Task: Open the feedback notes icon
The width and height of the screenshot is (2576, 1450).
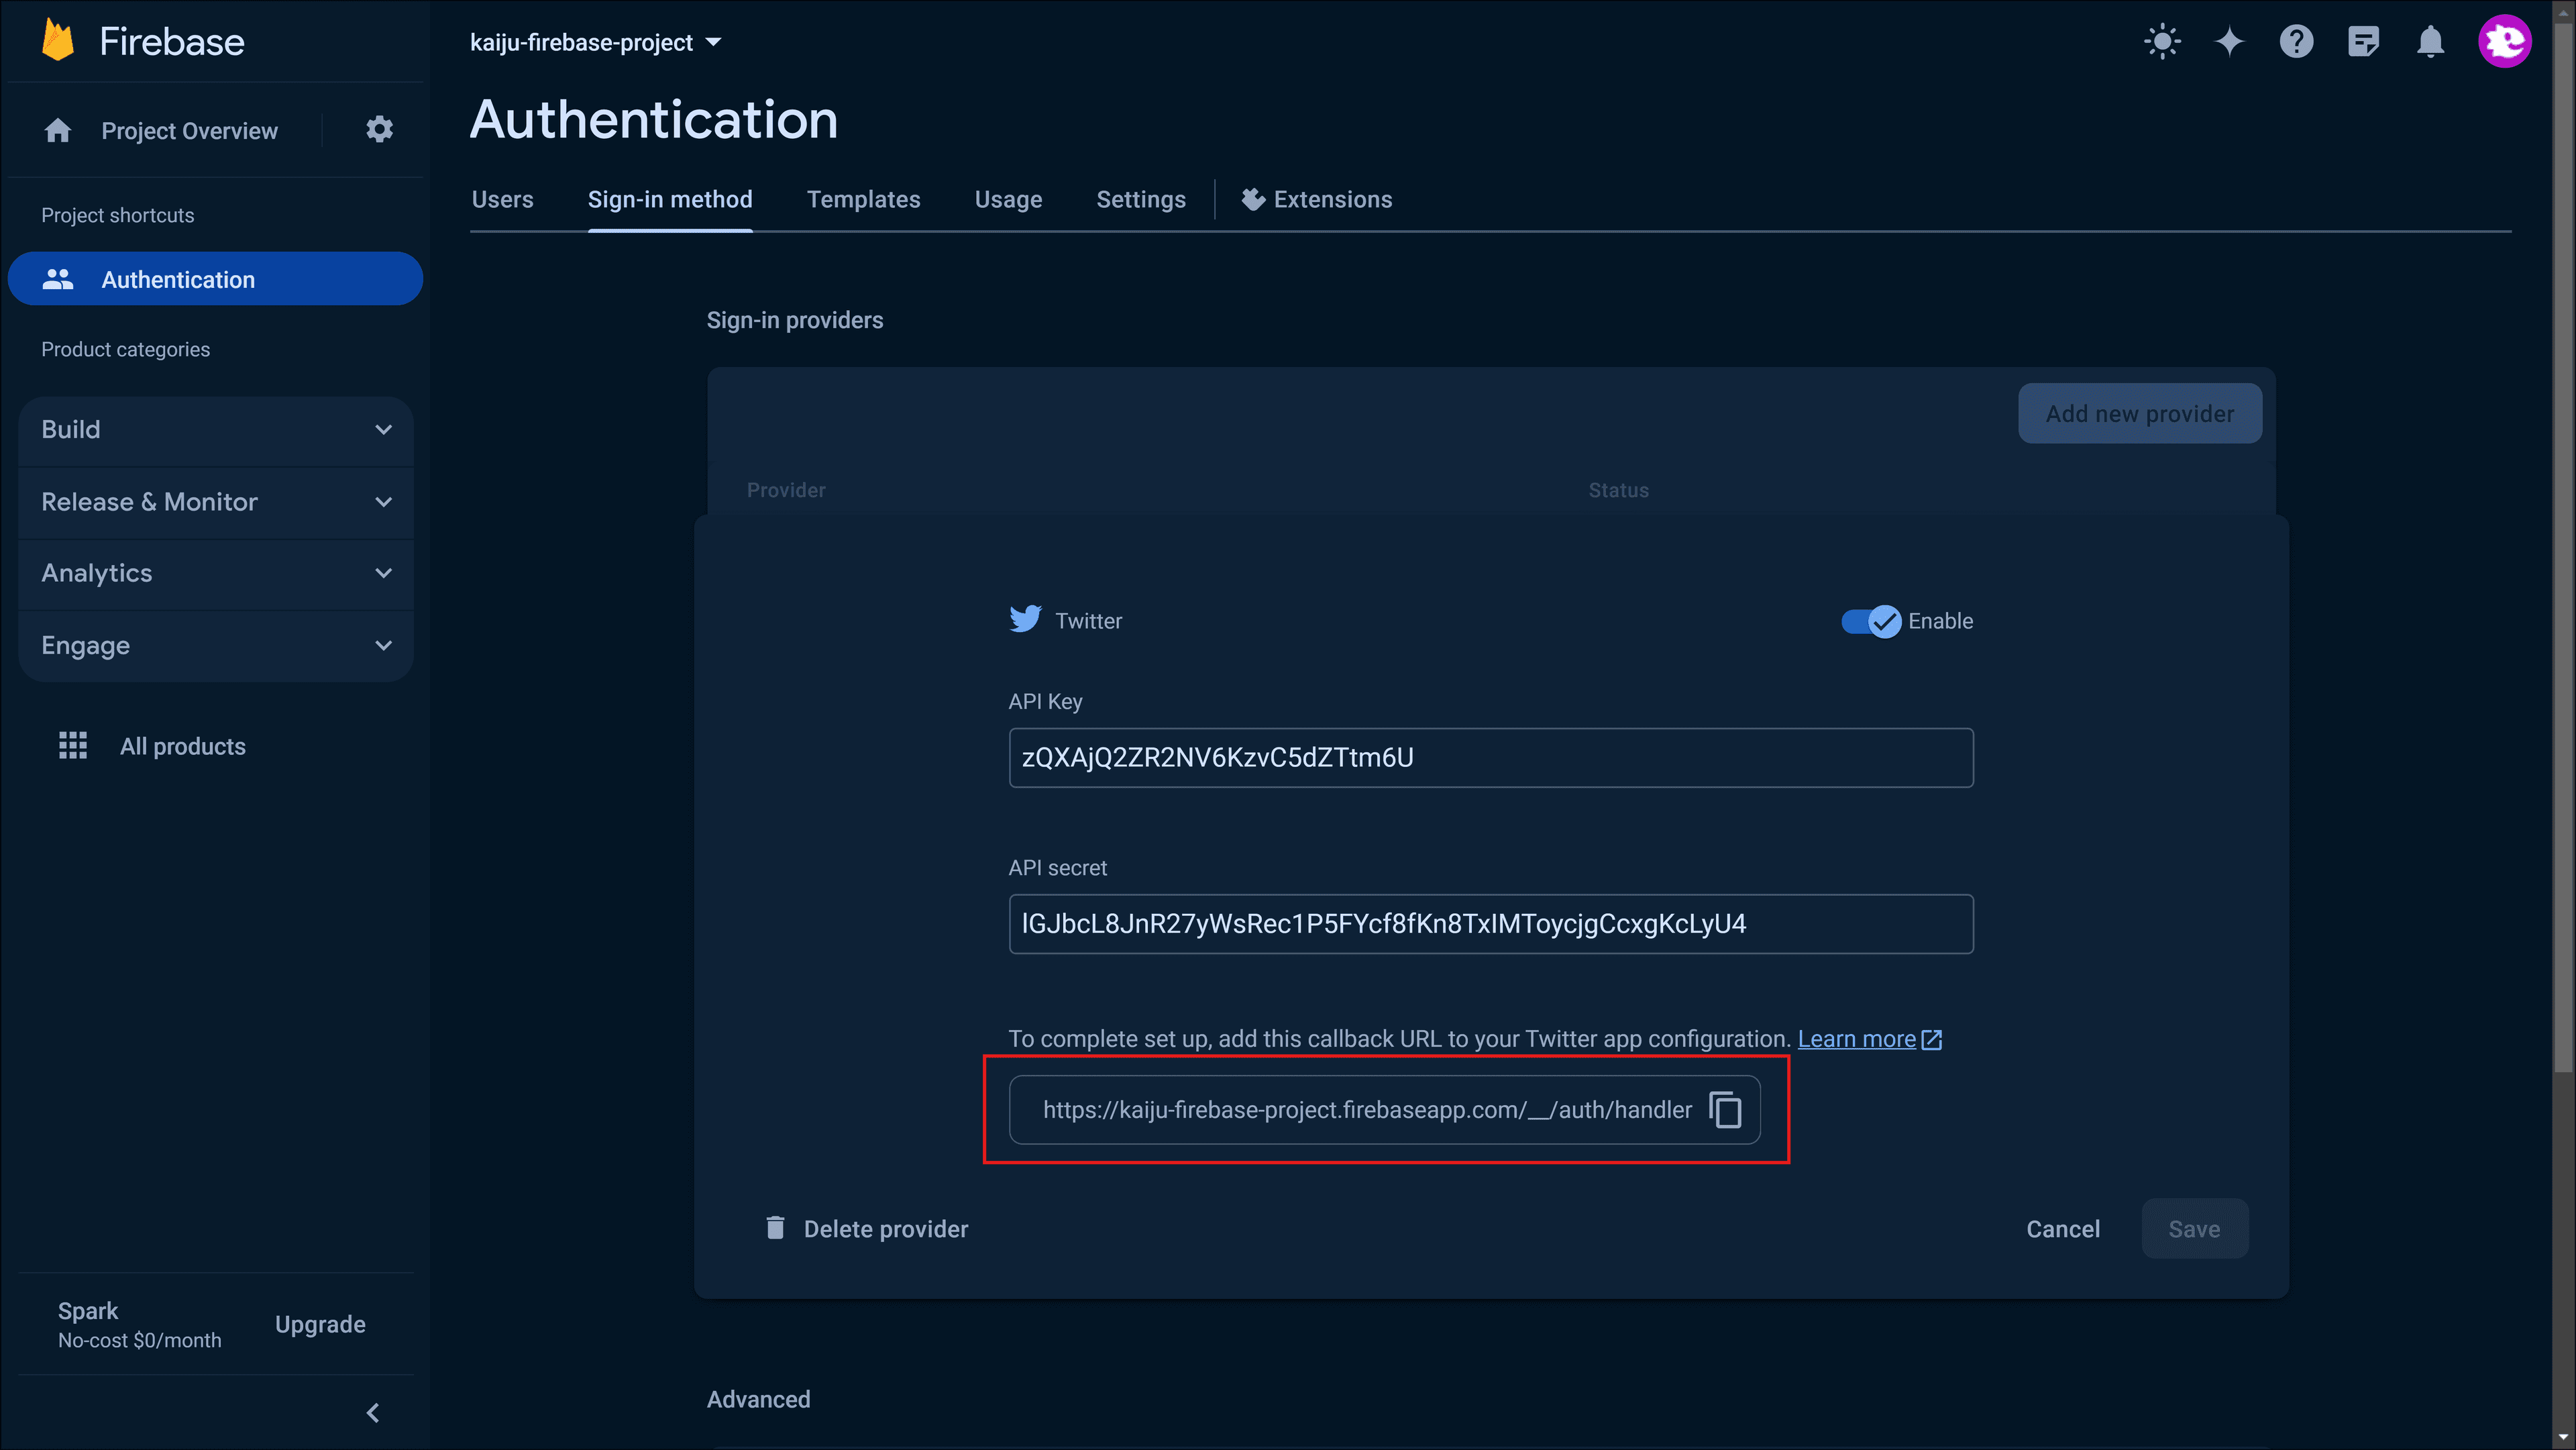Action: [2363, 41]
